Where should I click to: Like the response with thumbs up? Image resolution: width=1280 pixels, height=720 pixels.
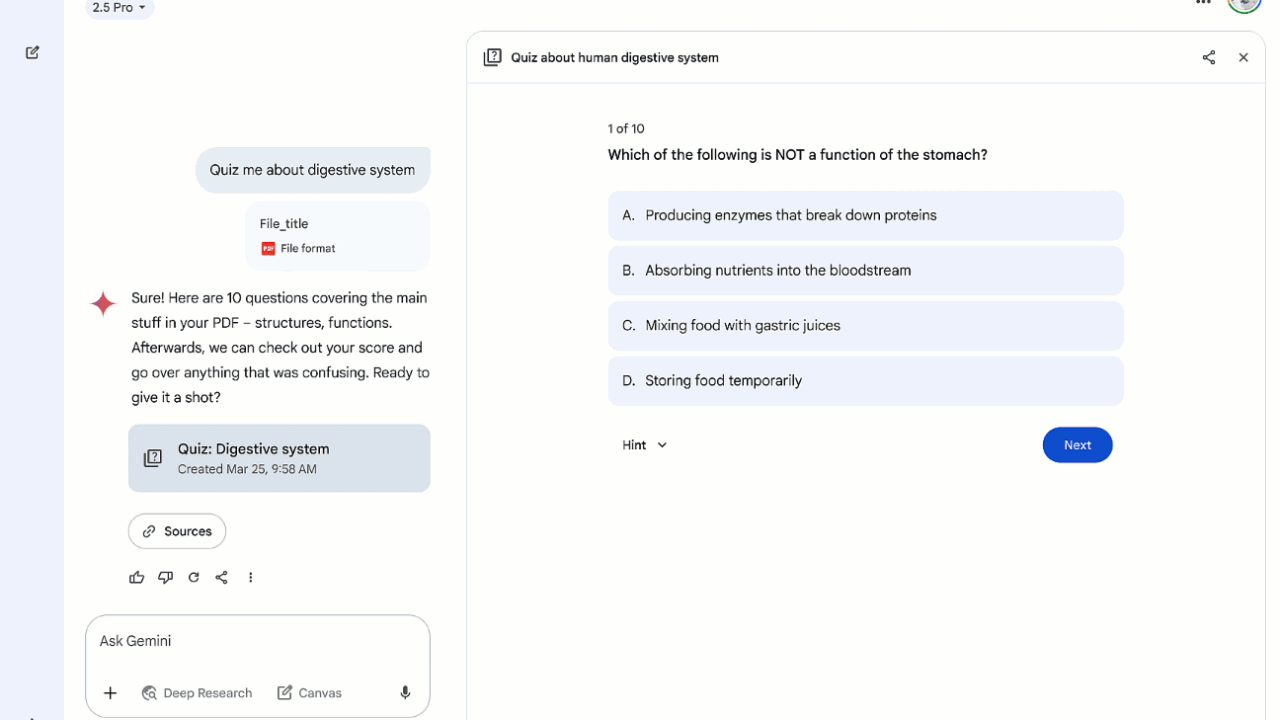137,577
